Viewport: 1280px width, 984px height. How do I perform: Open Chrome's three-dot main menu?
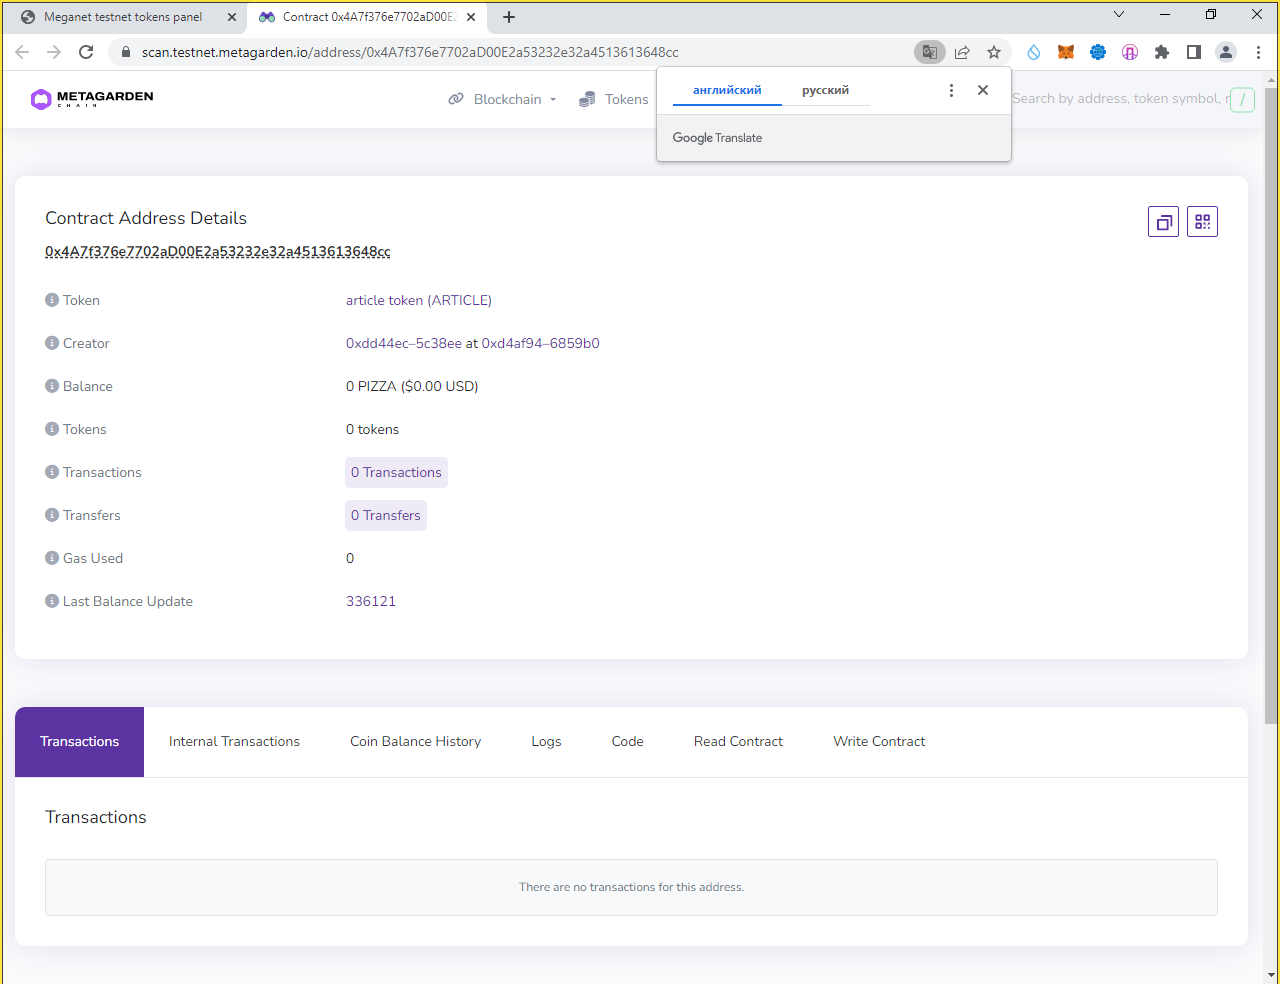(1258, 52)
